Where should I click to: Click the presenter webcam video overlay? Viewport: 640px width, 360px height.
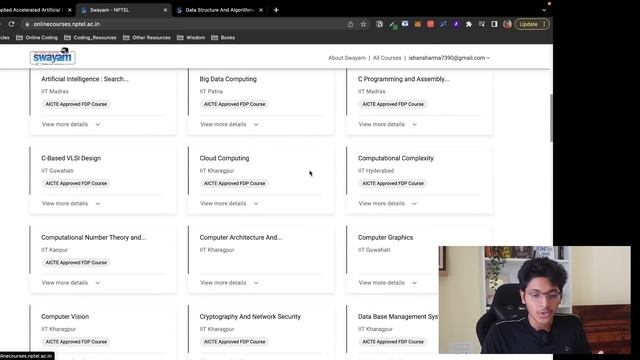pyautogui.click(x=535, y=300)
